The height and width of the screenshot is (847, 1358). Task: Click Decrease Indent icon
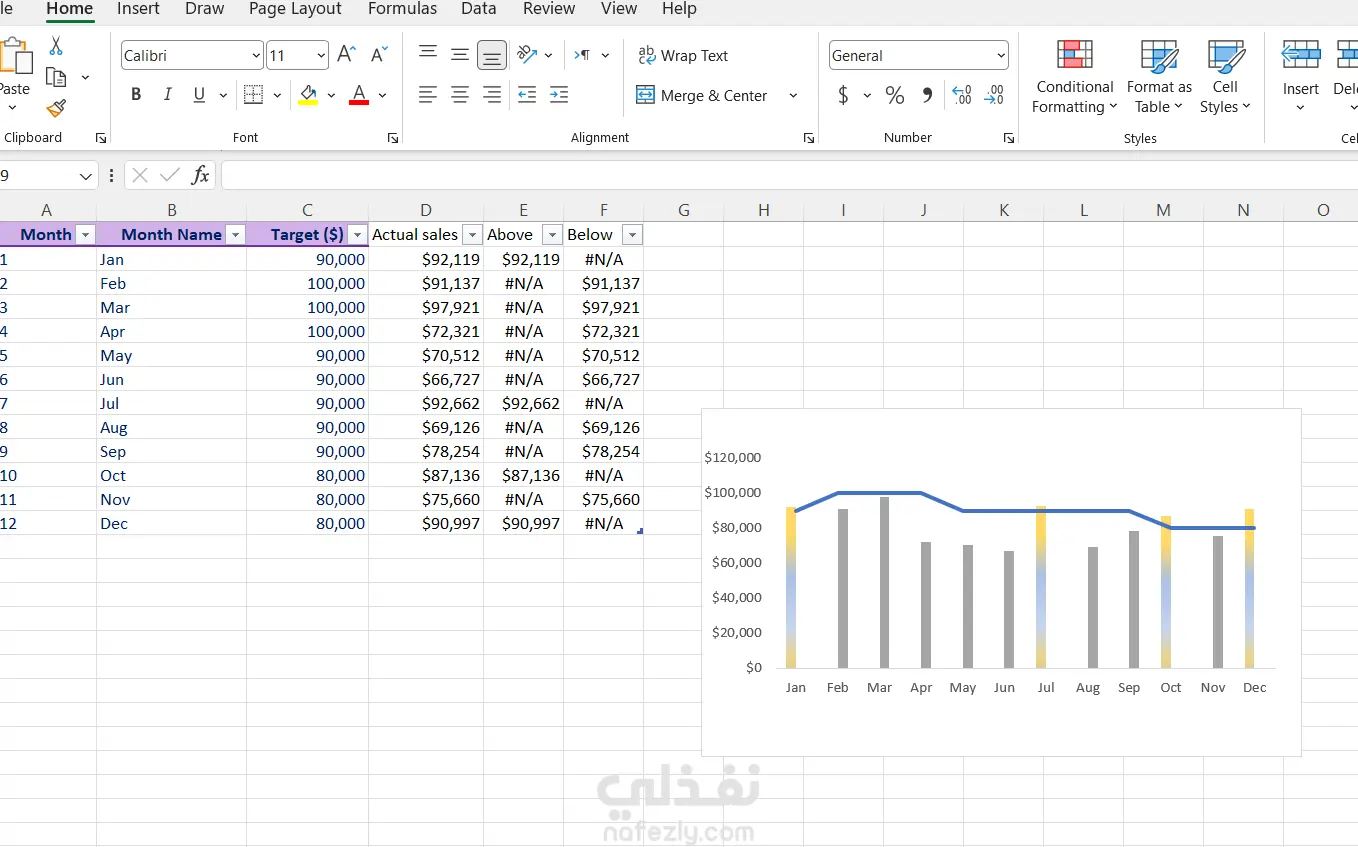pyautogui.click(x=527, y=95)
